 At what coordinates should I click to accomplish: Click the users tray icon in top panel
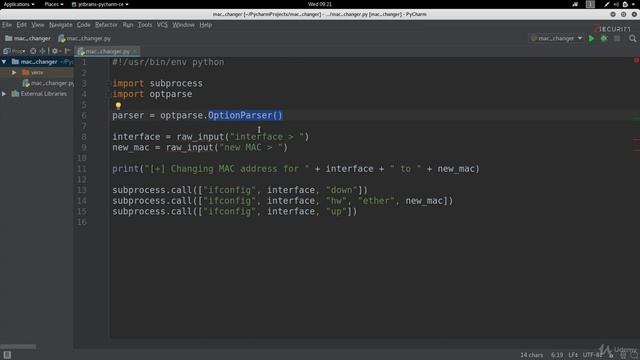[x=575, y=4]
